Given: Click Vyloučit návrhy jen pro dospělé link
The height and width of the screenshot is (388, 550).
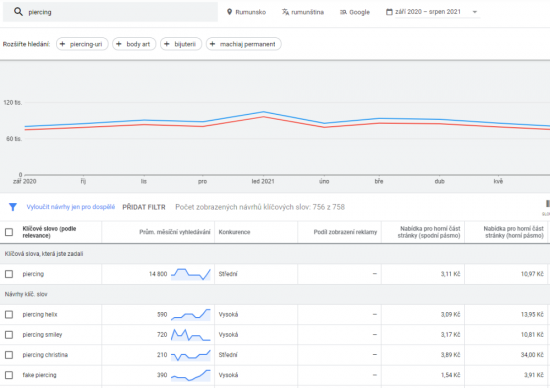Looking at the screenshot, I should pos(71,207).
